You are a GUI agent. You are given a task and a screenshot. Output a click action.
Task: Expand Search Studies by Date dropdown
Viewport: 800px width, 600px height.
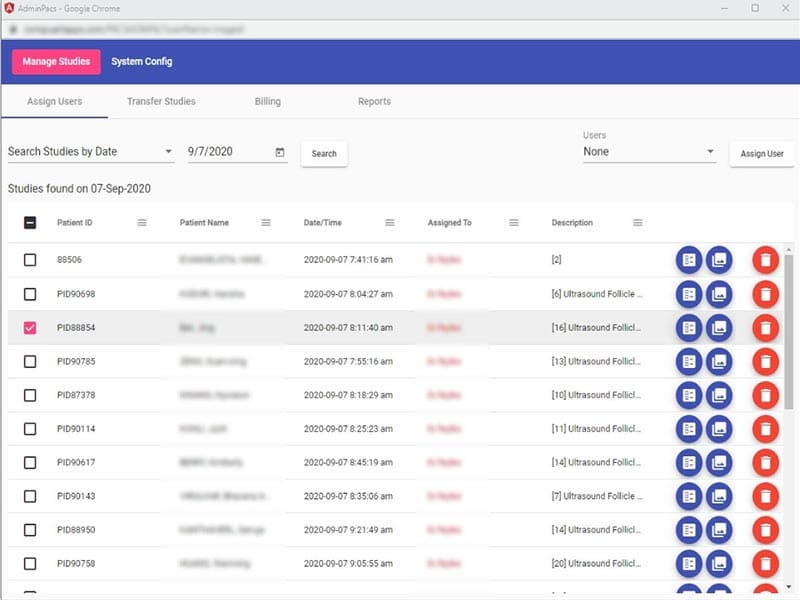[91, 152]
